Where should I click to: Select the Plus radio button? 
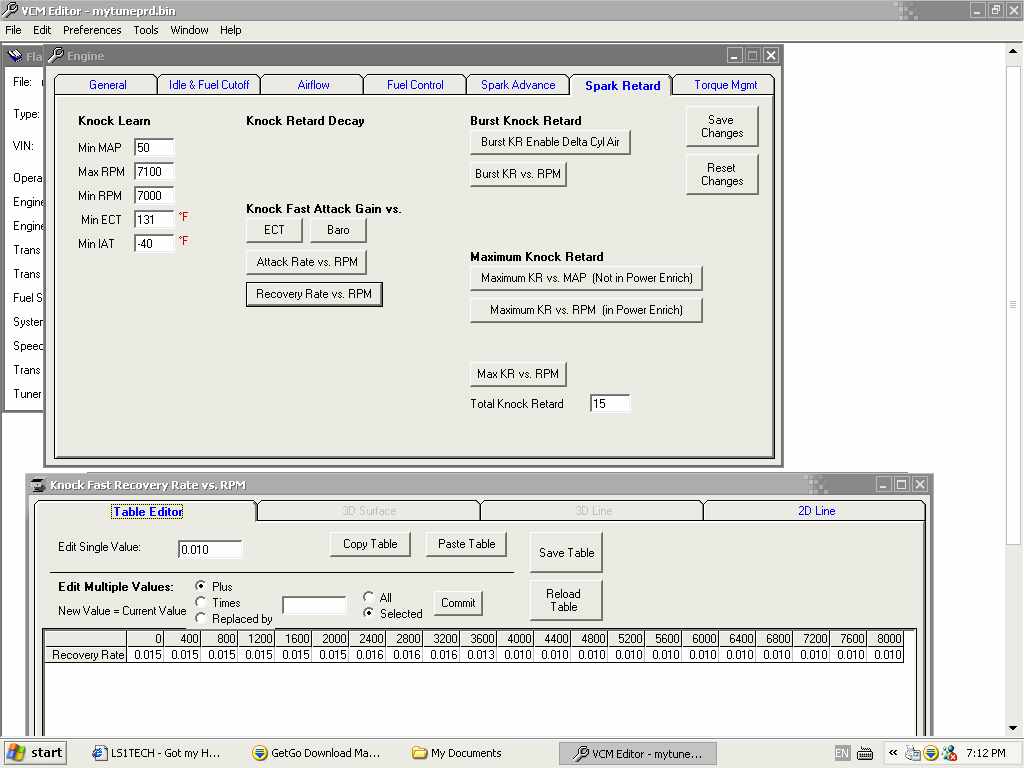(x=201, y=586)
